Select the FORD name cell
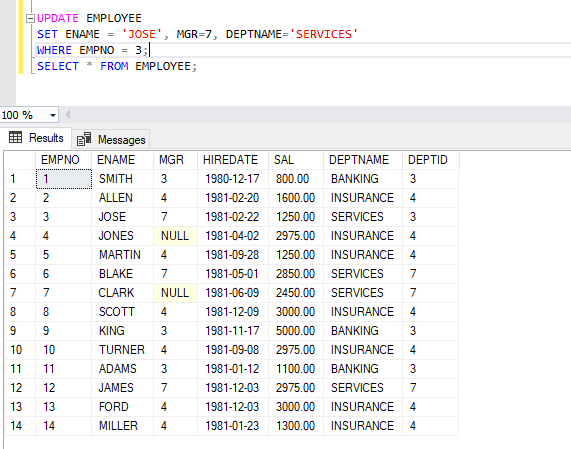This screenshot has width=571, height=449. (122, 407)
